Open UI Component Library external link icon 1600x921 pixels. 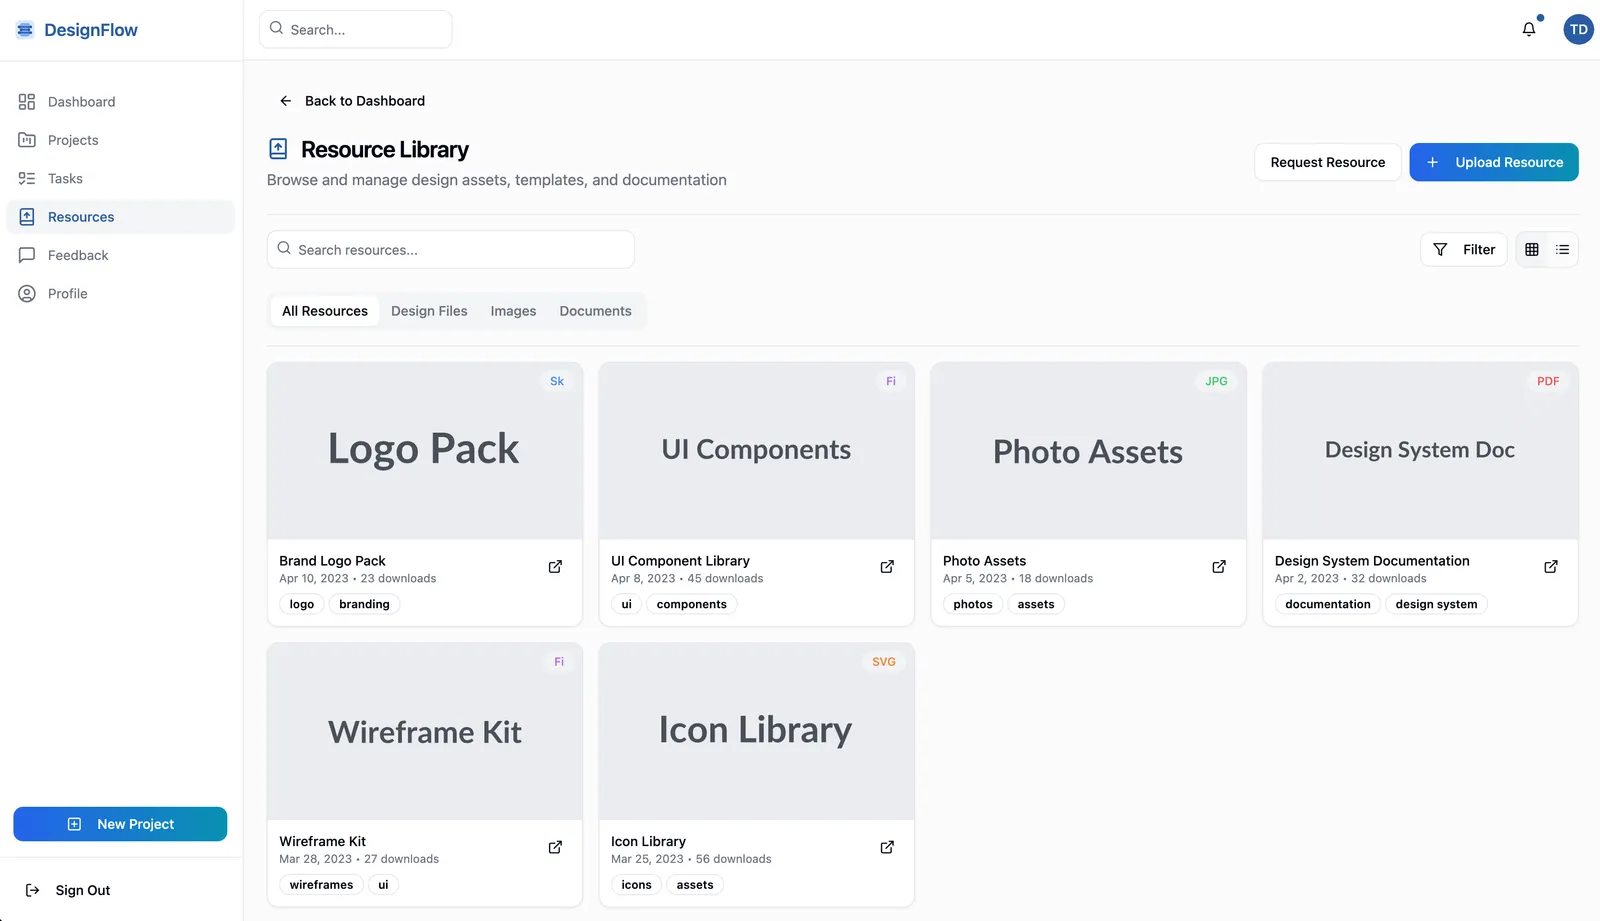887,567
